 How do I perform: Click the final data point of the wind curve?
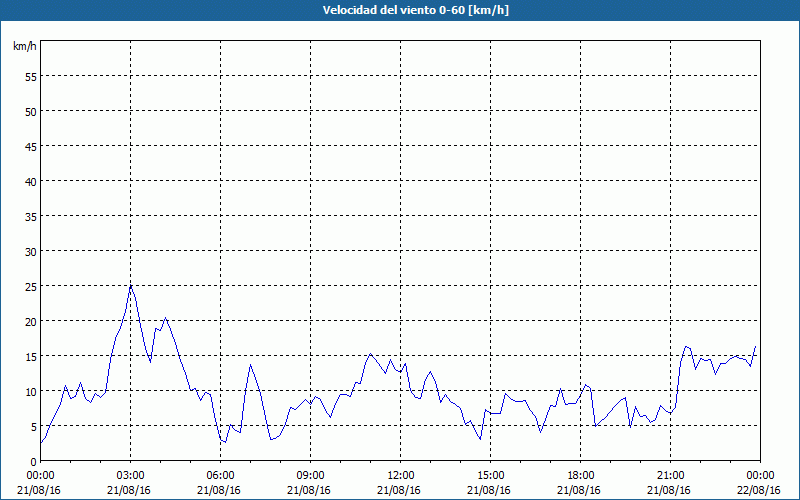click(755, 346)
